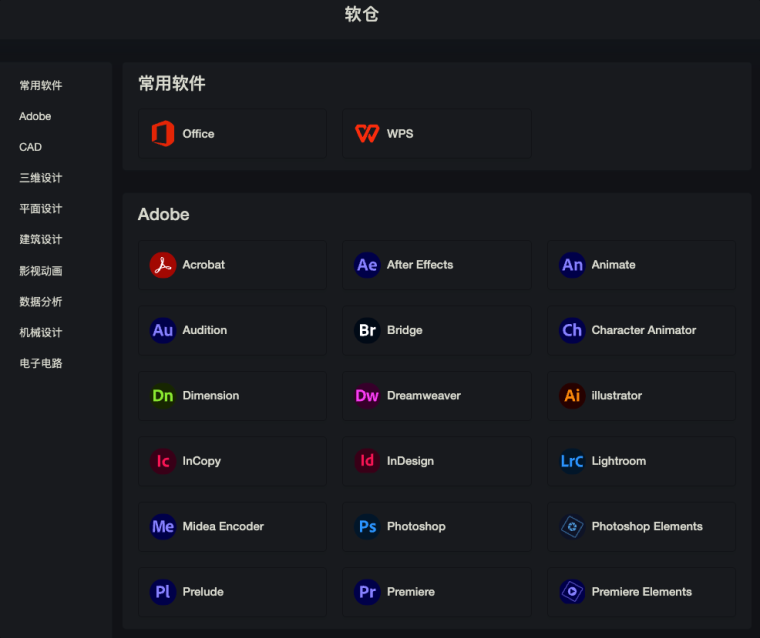The image size is (760, 638).
Task: Click the InCopy text label
Action: click(202, 461)
